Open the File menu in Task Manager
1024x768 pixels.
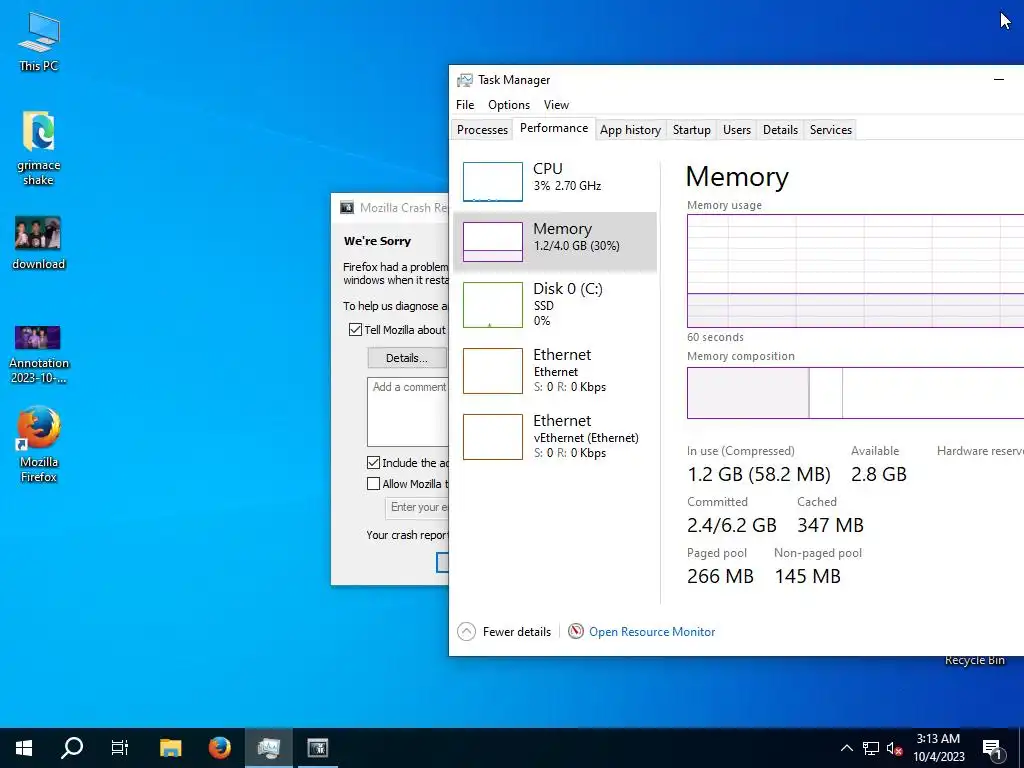click(x=465, y=104)
